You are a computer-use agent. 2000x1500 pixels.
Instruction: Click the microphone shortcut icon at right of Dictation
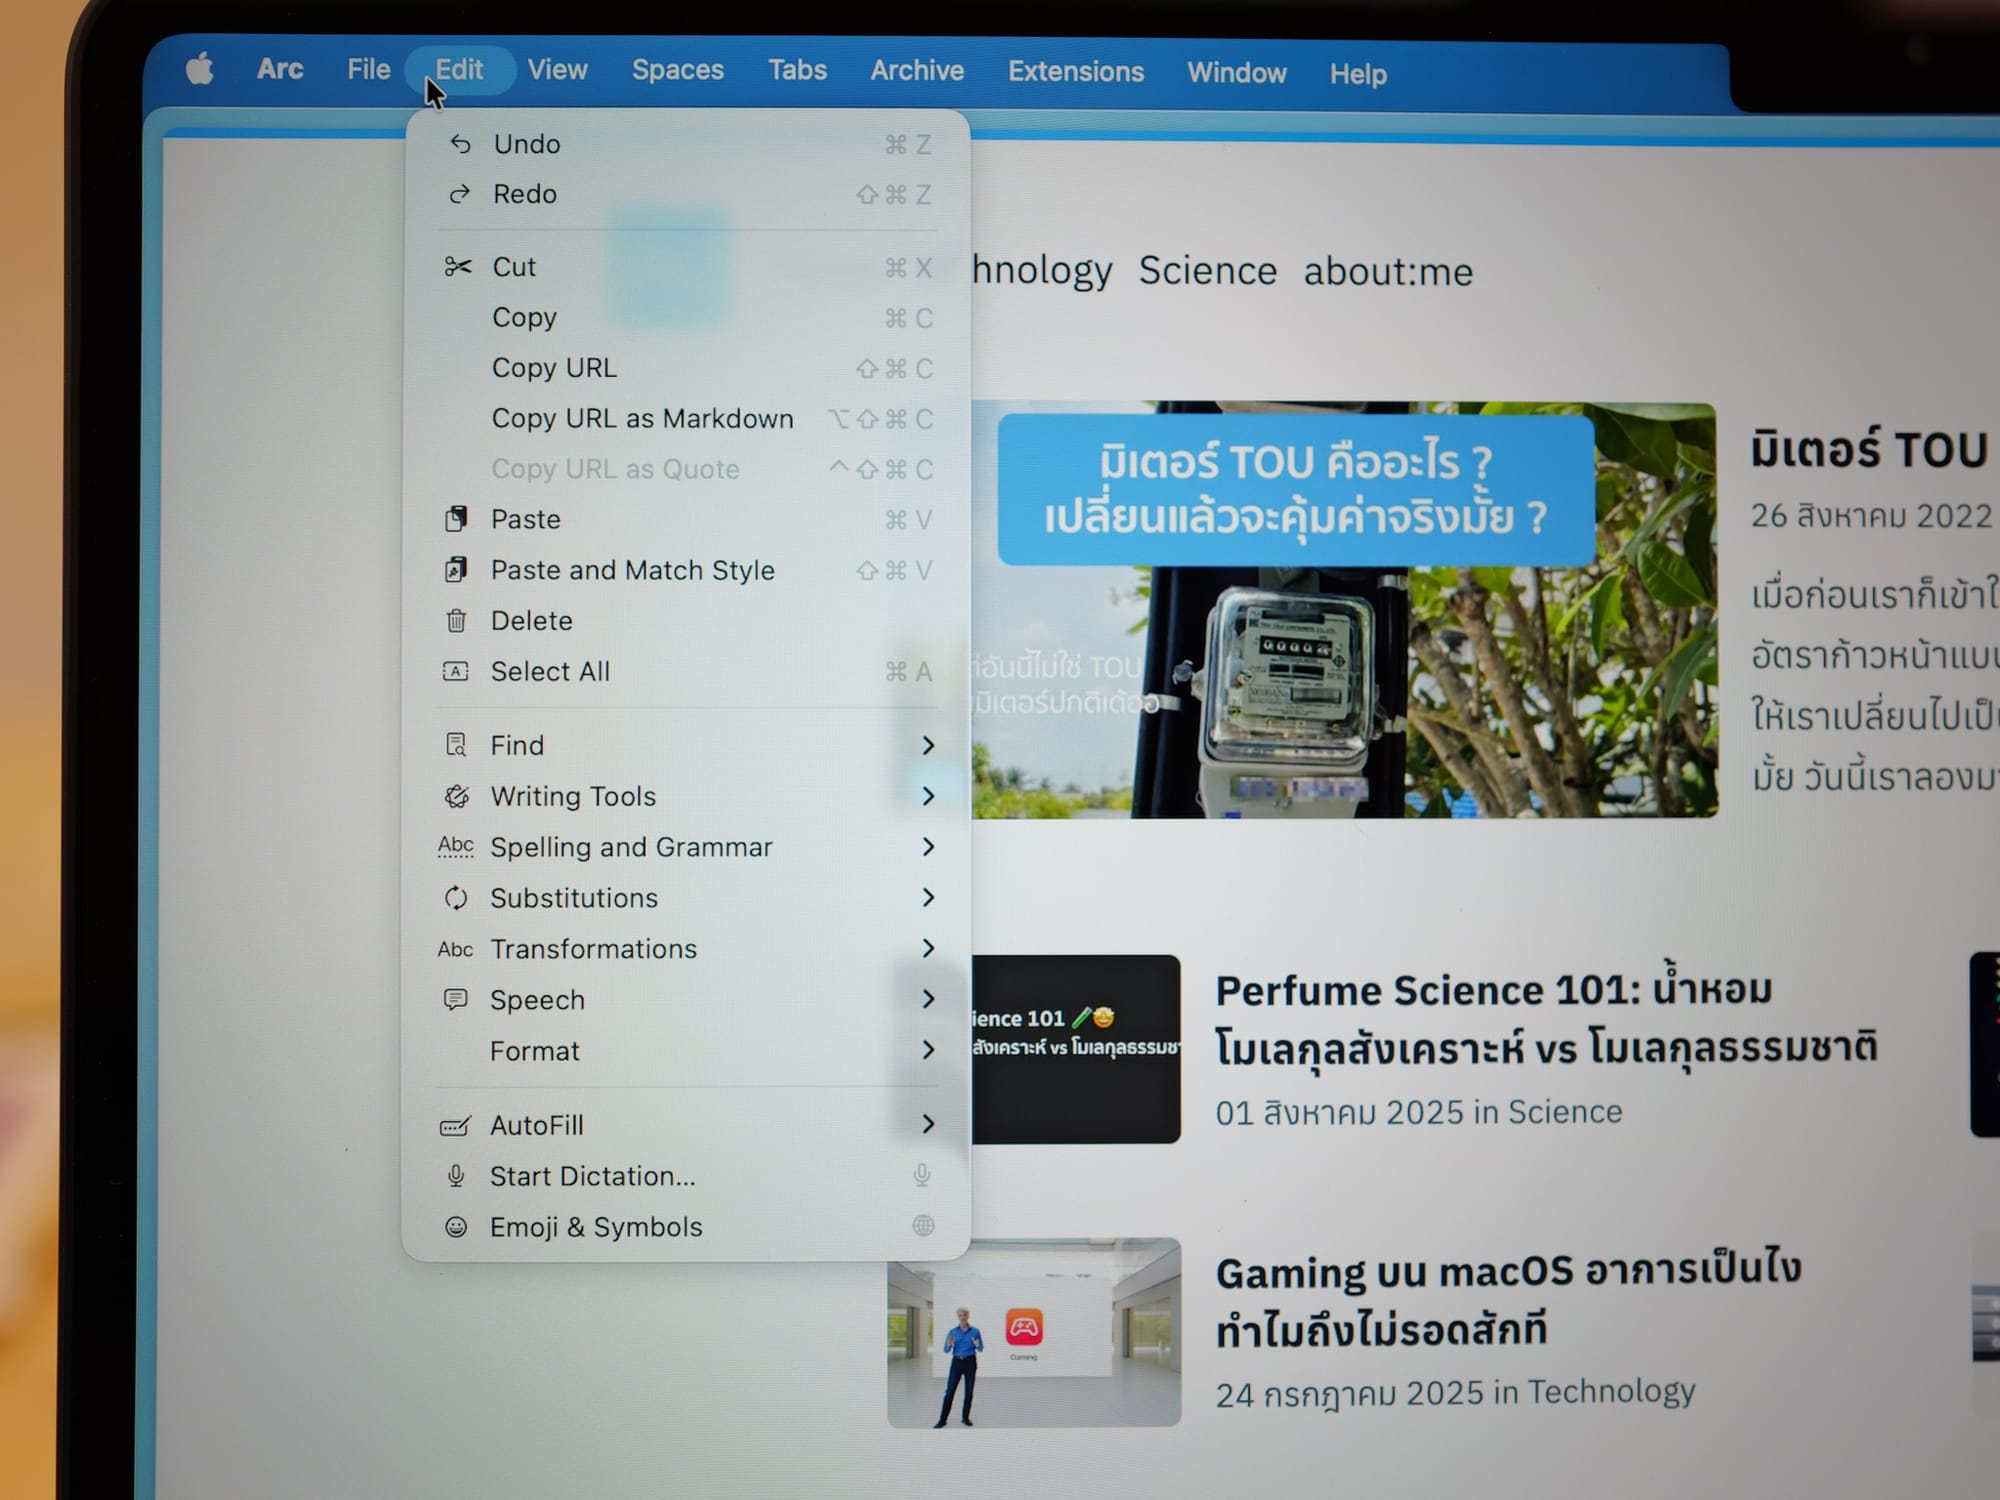[922, 1175]
